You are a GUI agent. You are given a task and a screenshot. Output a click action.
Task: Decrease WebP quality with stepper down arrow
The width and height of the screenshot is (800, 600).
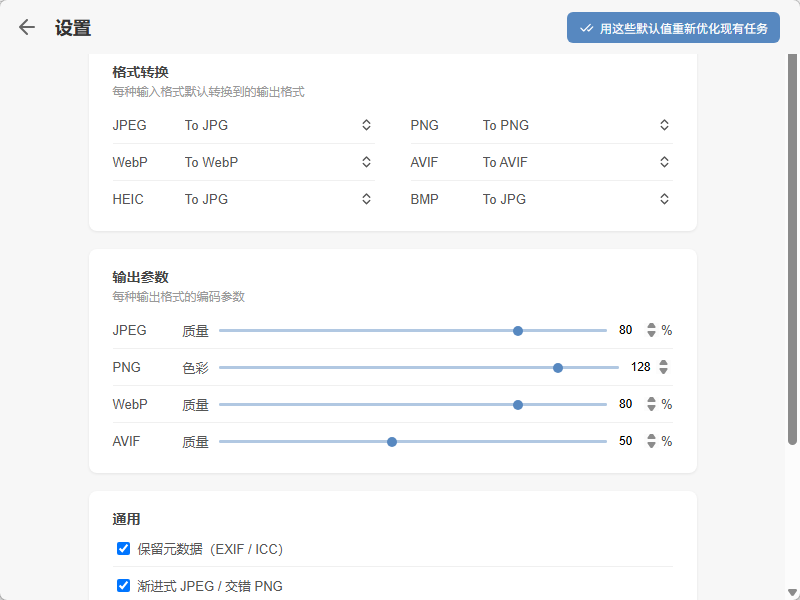[651, 408]
